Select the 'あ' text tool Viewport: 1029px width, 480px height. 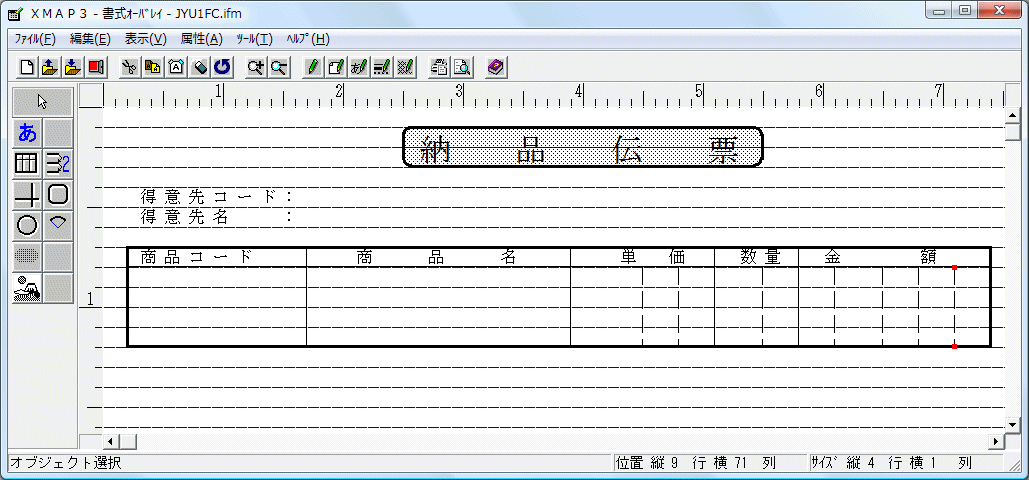(x=28, y=133)
